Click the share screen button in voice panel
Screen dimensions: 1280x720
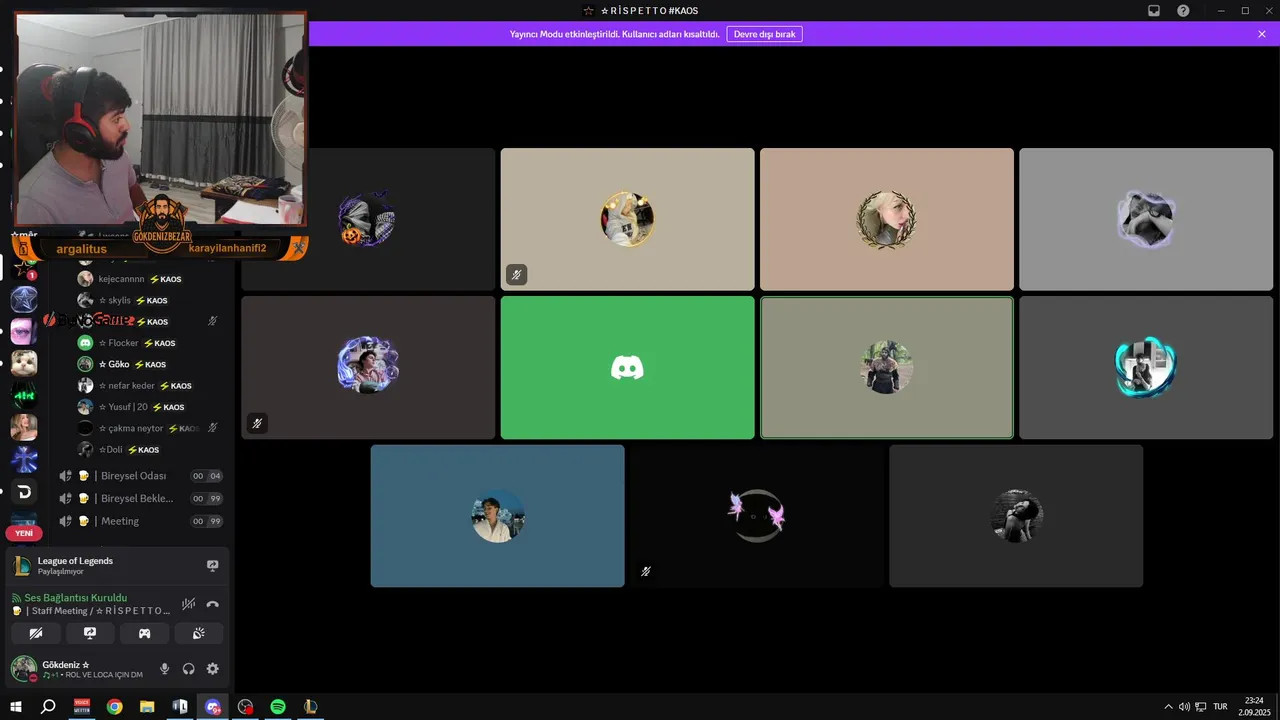tap(90, 633)
